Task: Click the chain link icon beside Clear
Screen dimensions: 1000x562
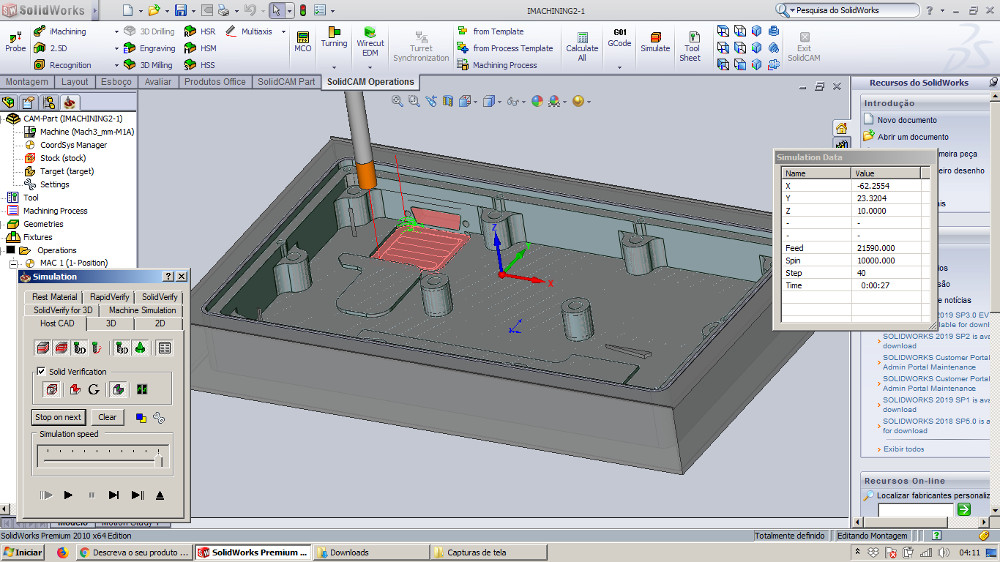Action: tap(159, 418)
